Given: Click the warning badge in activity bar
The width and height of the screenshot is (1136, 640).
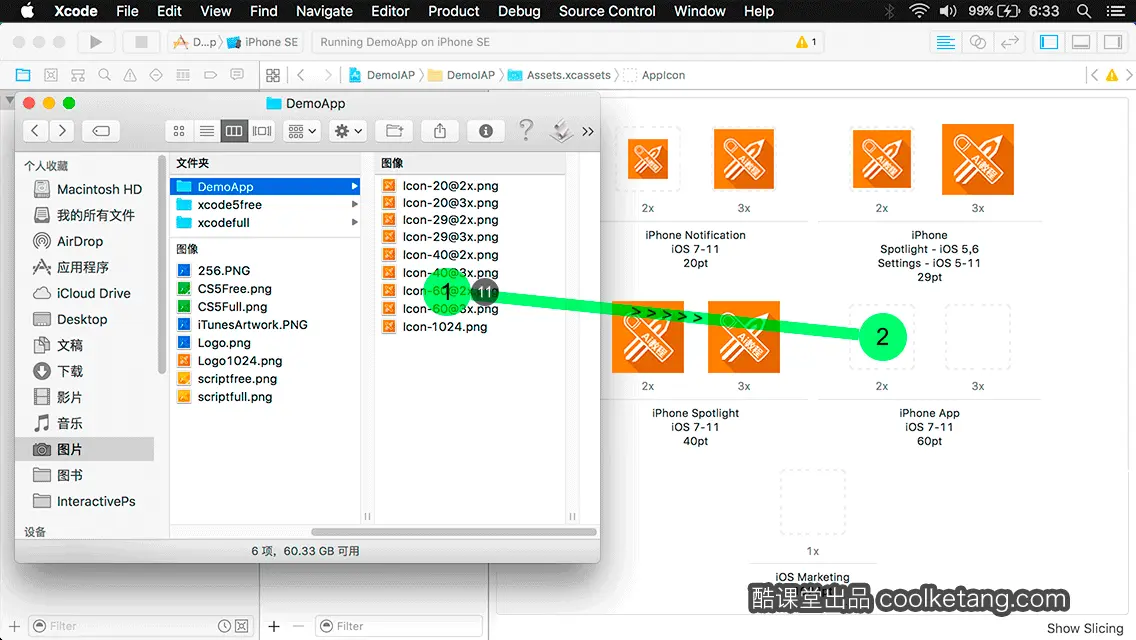Looking at the screenshot, I should (806, 42).
